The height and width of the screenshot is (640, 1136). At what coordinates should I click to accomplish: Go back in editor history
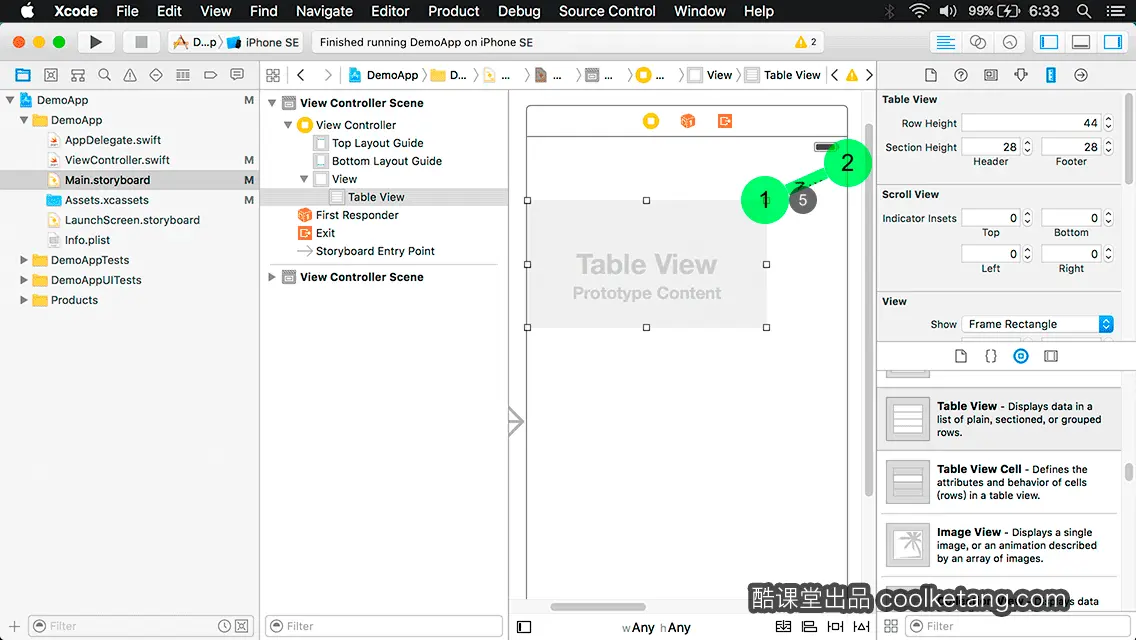click(x=301, y=75)
